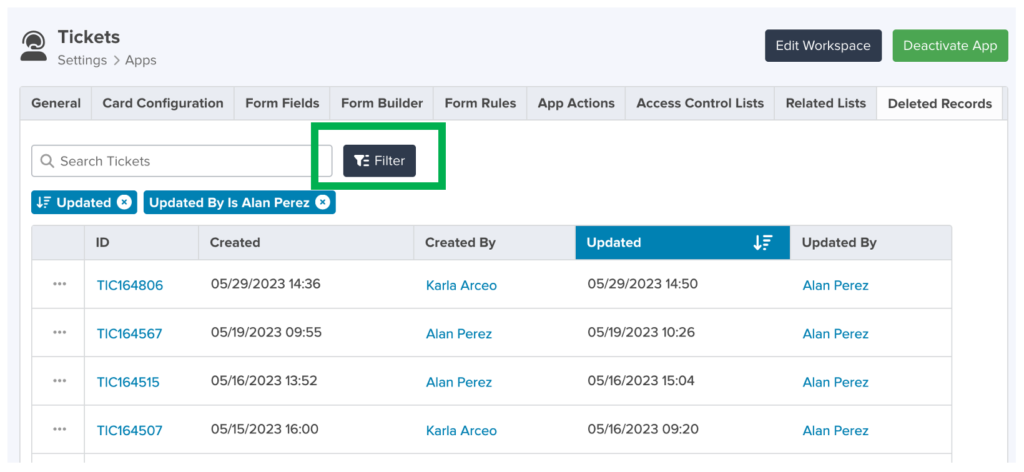Click updated date 05/16/2023 15:04

click(x=641, y=381)
